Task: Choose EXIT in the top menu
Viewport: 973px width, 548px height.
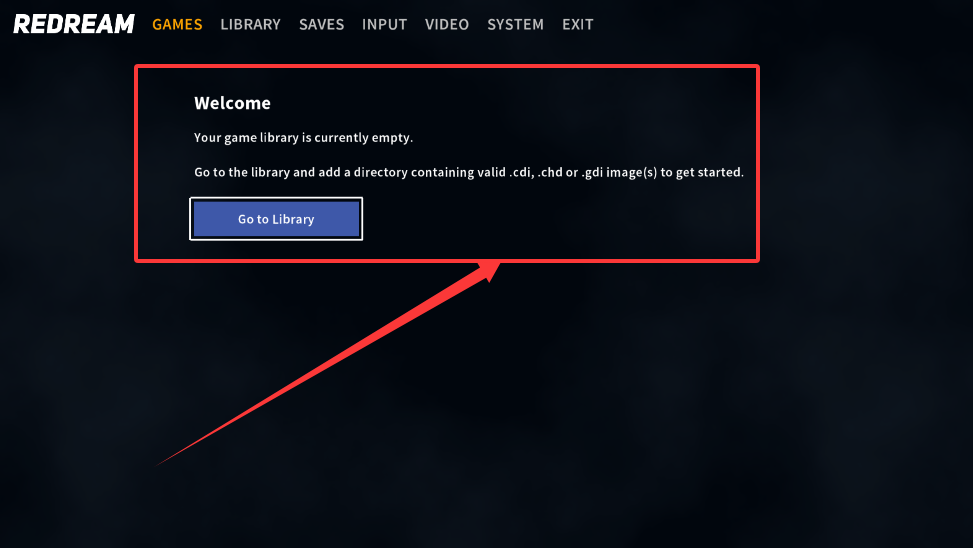Action: (578, 24)
